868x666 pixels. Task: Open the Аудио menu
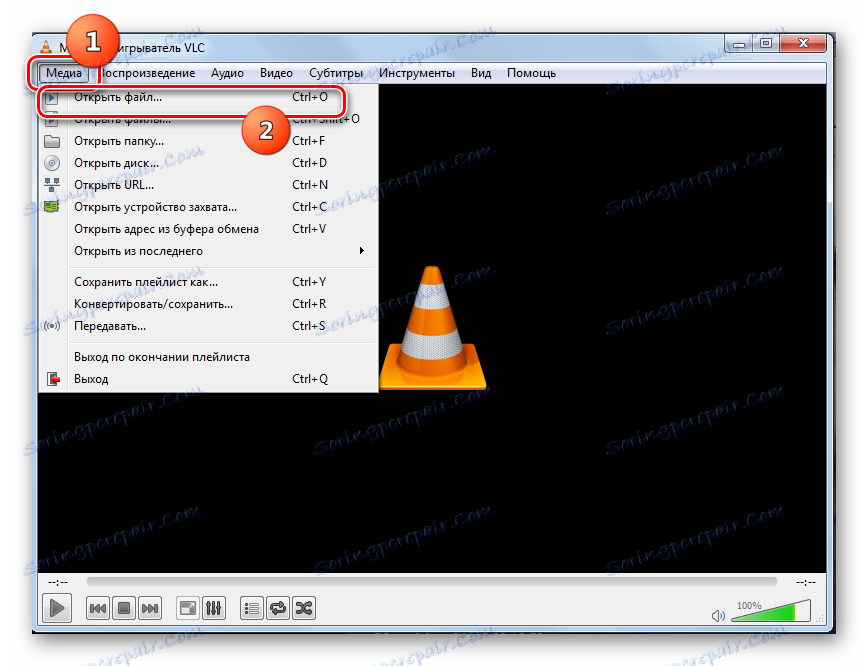click(x=227, y=73)
